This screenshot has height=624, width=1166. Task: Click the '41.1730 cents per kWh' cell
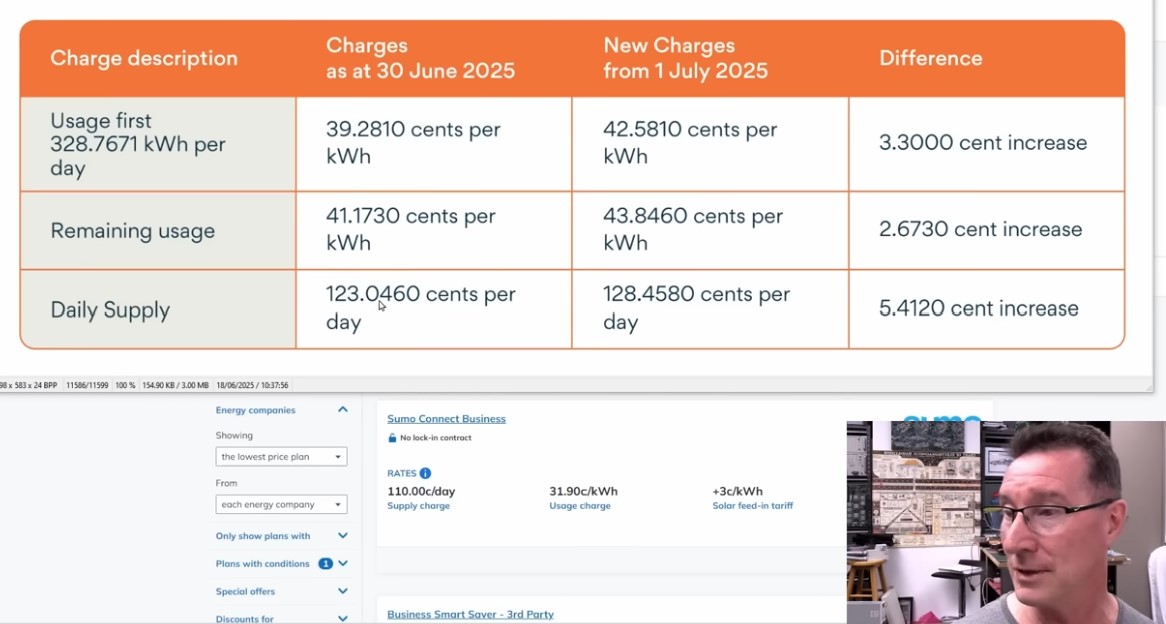click(x=434, y=231)
